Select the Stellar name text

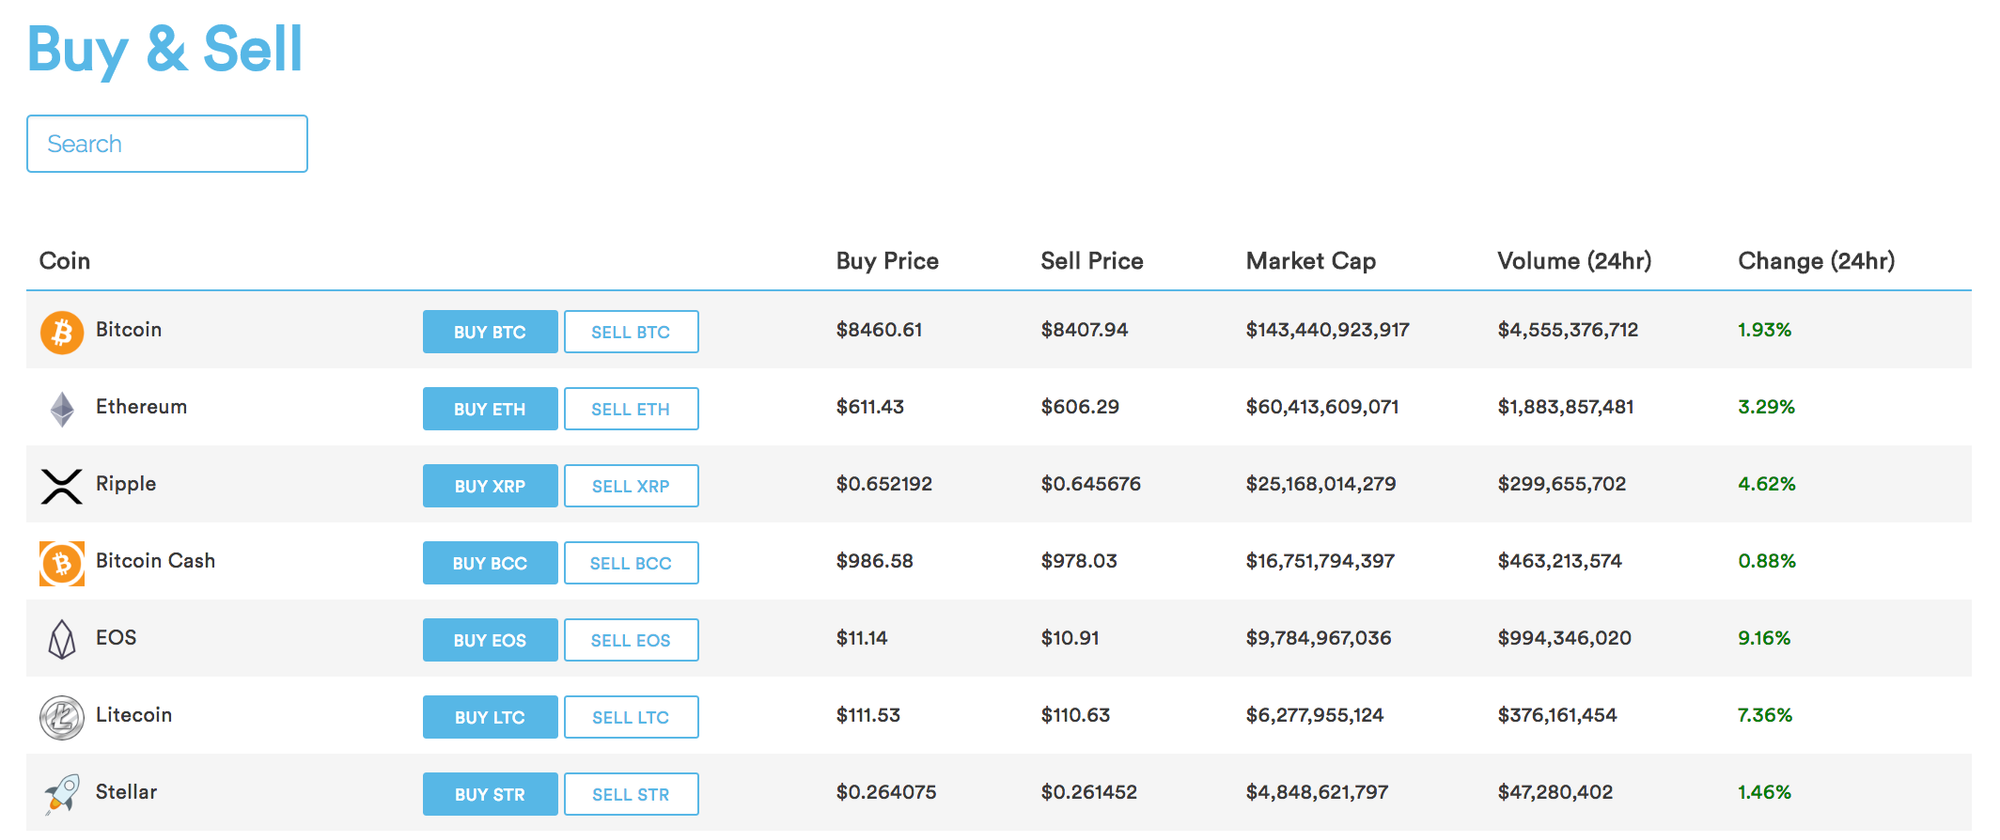(127, 792)
